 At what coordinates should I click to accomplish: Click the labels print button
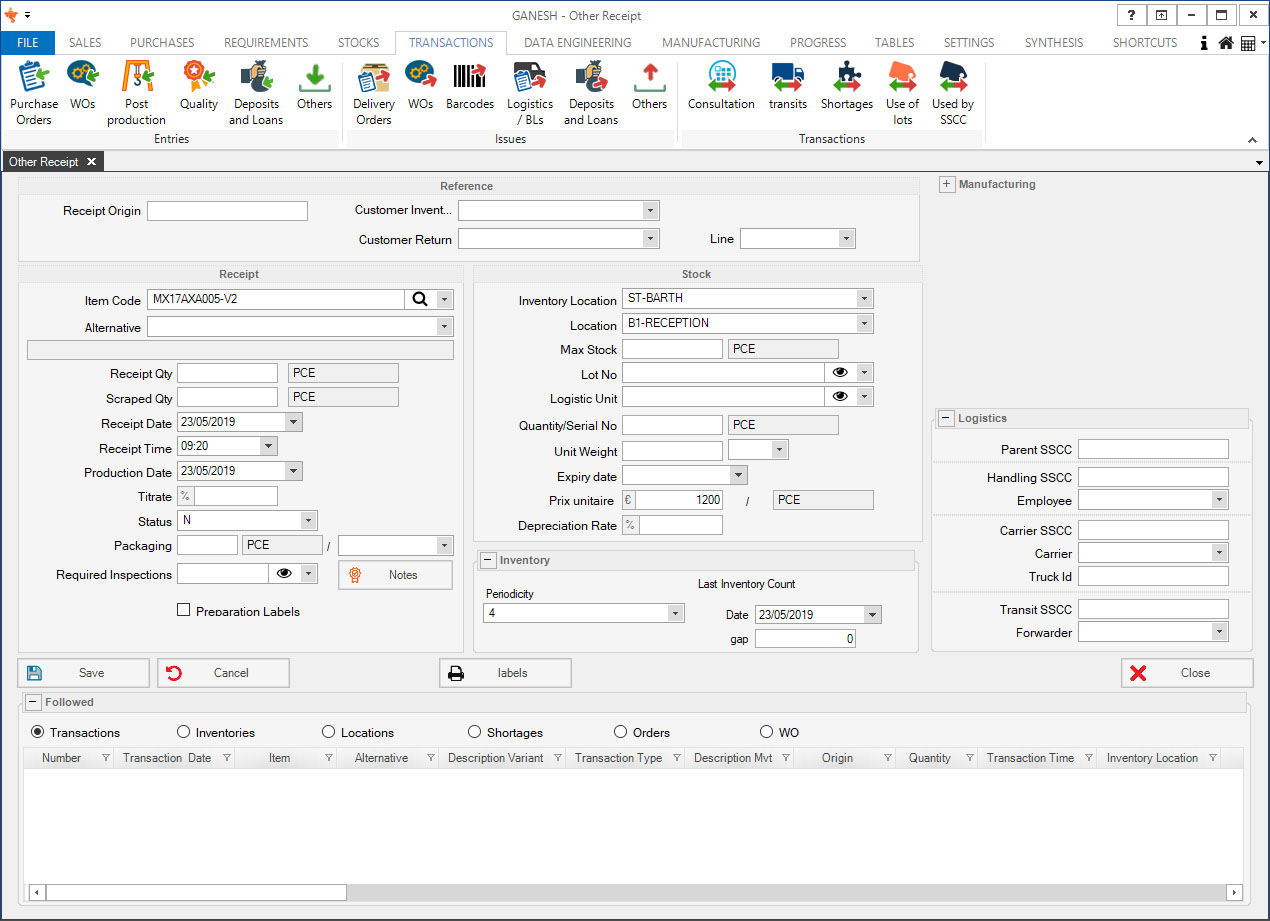coord(505,673)
